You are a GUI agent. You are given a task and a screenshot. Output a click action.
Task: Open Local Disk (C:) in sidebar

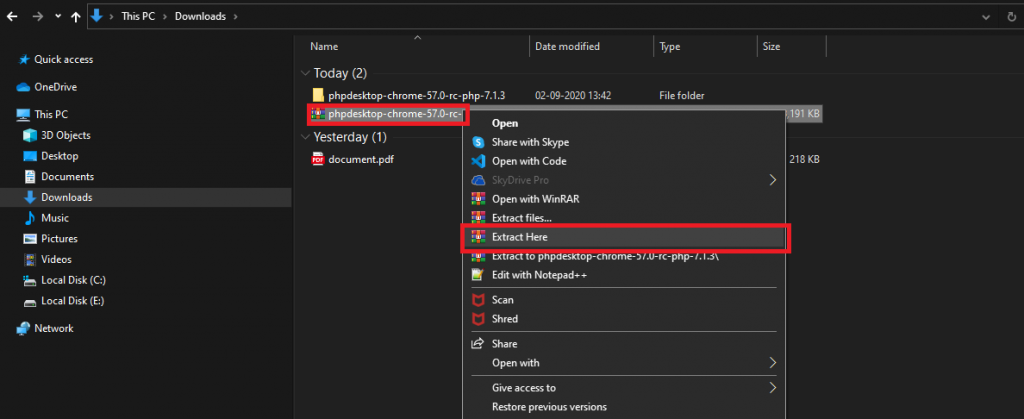coord(72,279)
